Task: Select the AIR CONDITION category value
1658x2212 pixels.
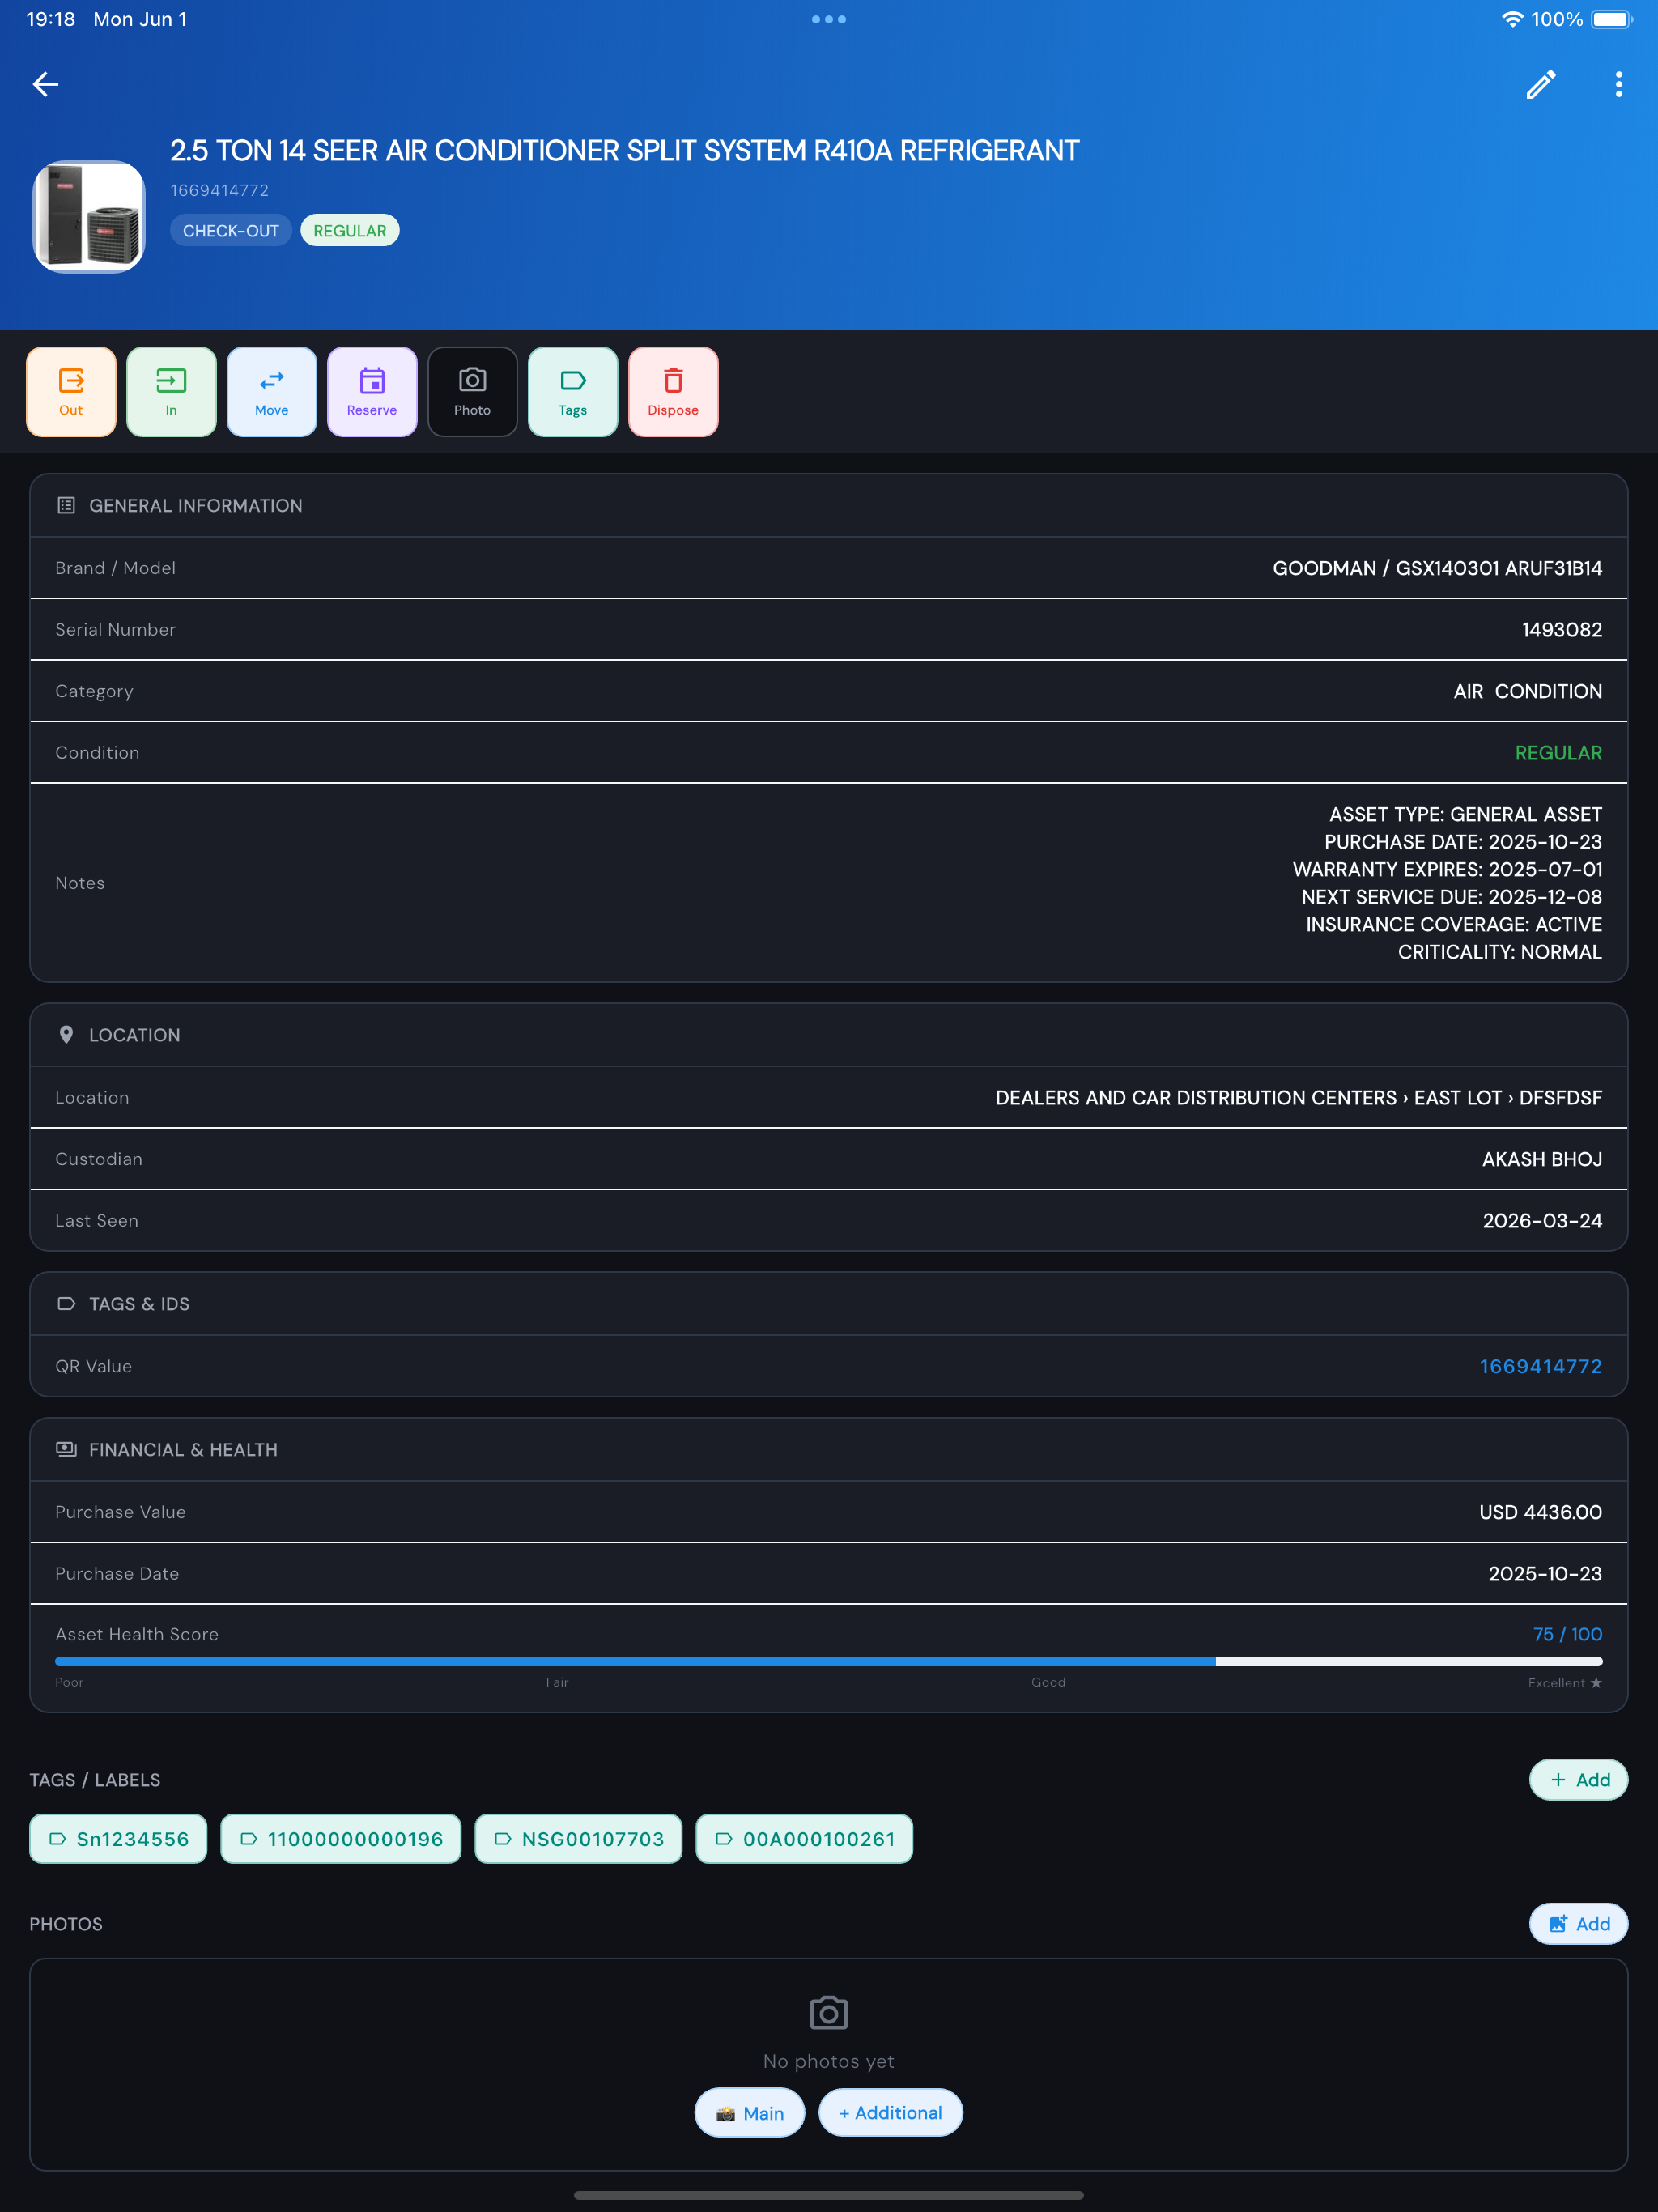Action: point(1527,691)
